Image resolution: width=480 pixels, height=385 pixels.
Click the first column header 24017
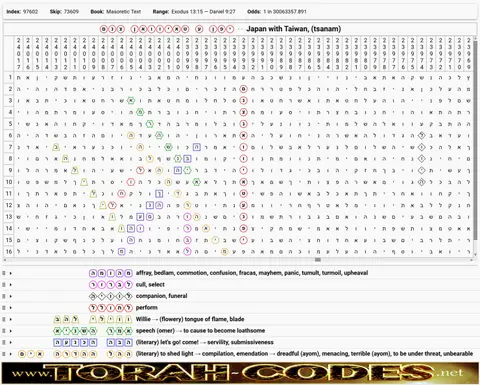pos(19,53)
